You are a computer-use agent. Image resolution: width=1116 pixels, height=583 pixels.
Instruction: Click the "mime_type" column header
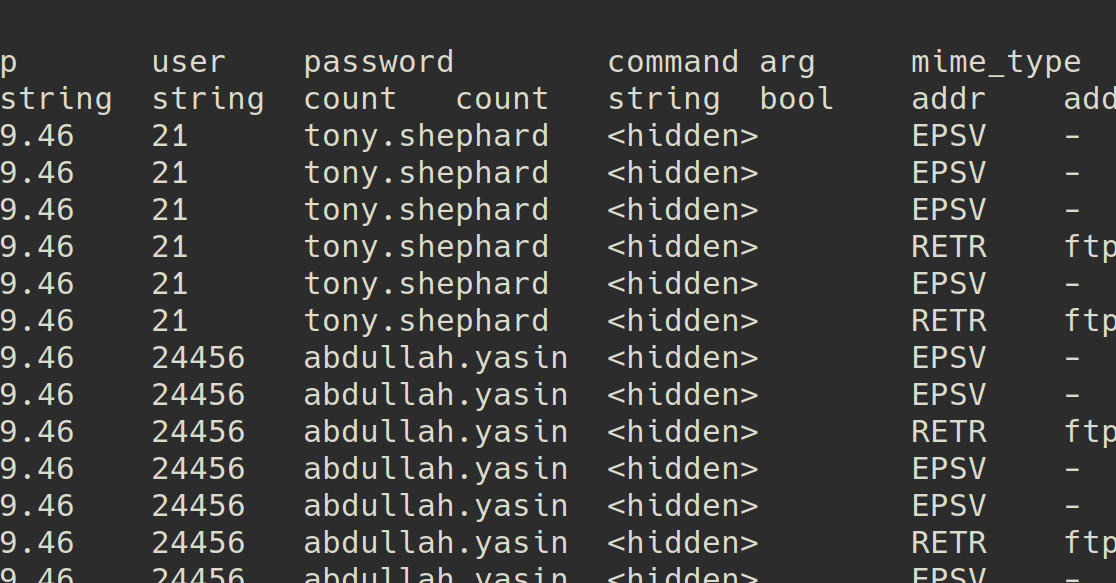pyautogui.click(x=996, y=62)
